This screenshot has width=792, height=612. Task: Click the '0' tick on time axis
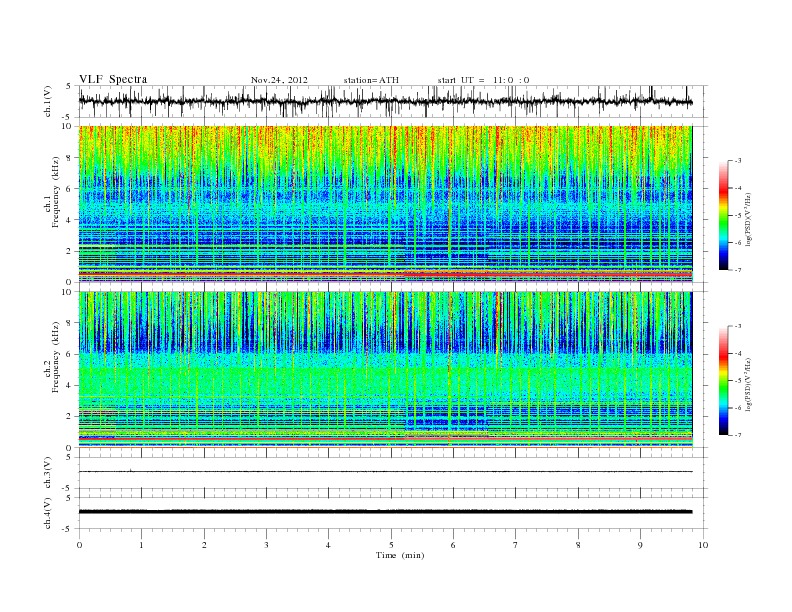tap(79, 545)
